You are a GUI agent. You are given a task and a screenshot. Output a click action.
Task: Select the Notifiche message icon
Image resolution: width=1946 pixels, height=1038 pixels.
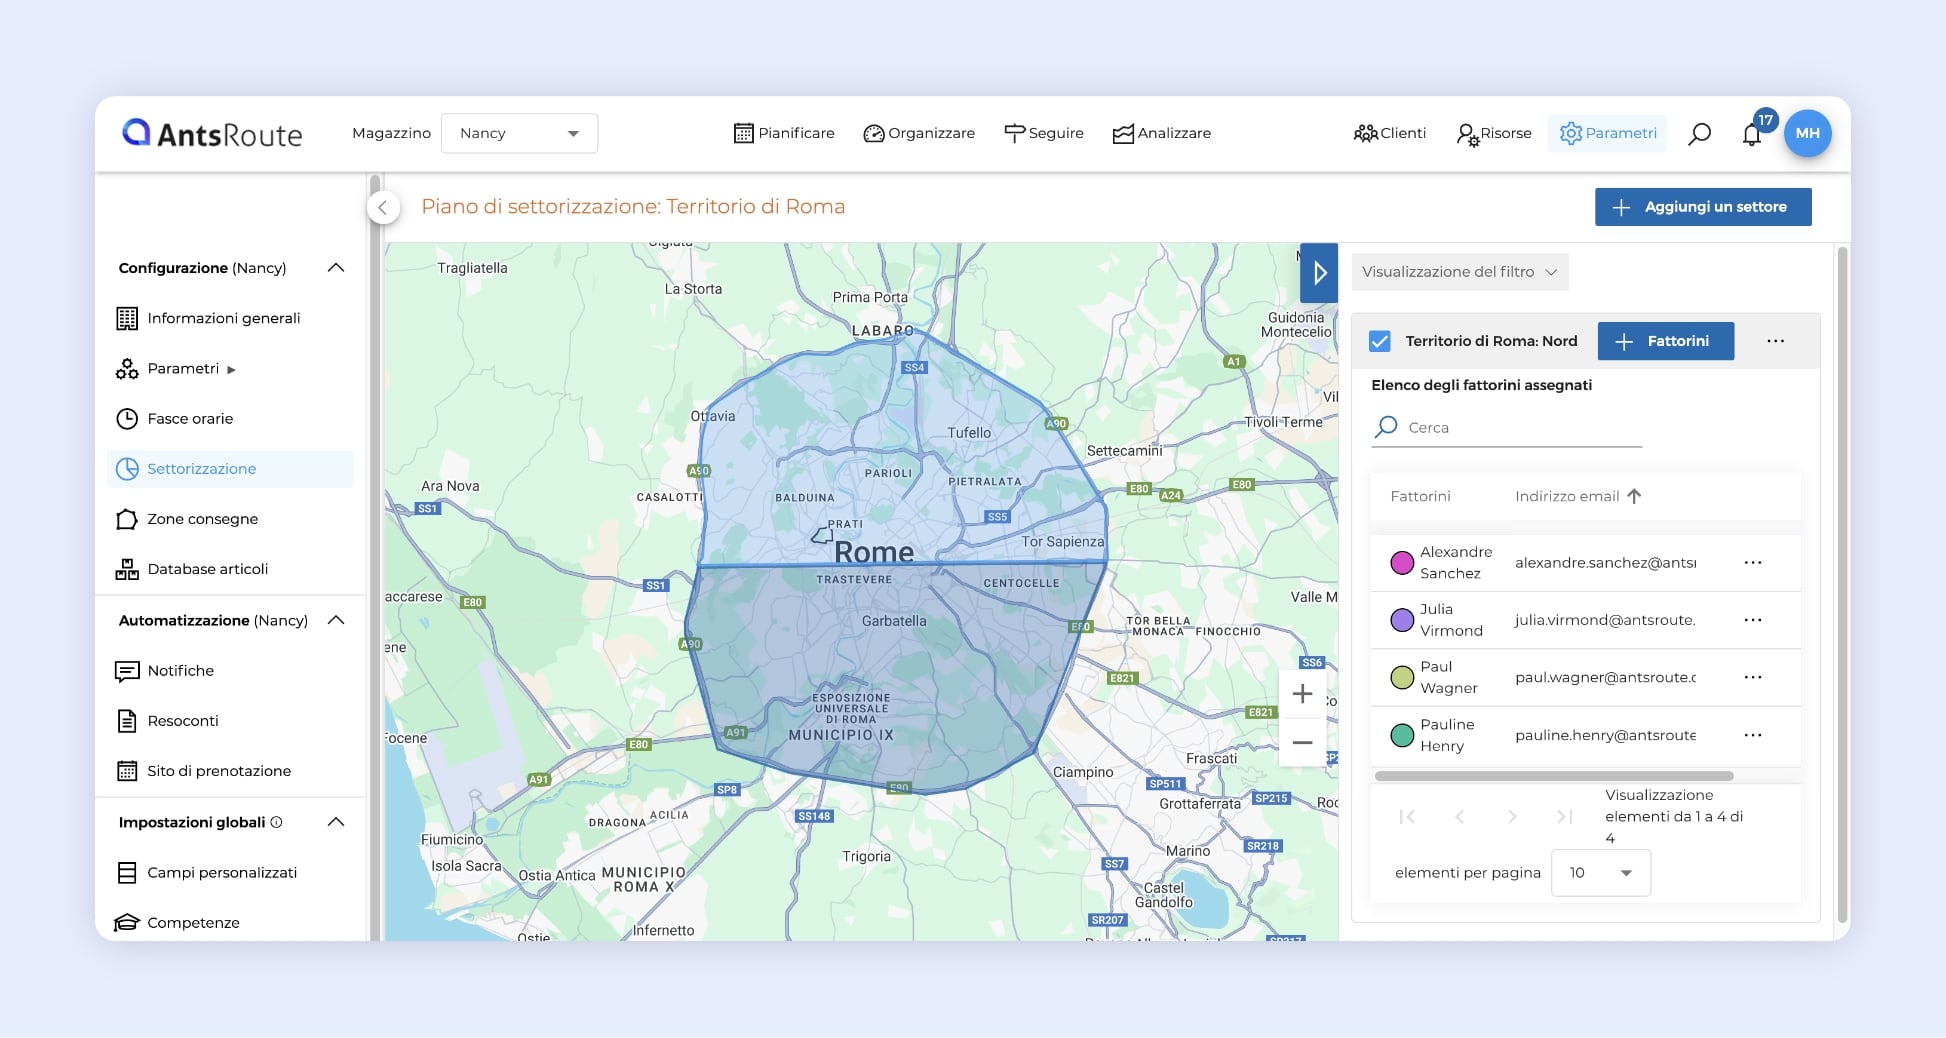[128, 670]
